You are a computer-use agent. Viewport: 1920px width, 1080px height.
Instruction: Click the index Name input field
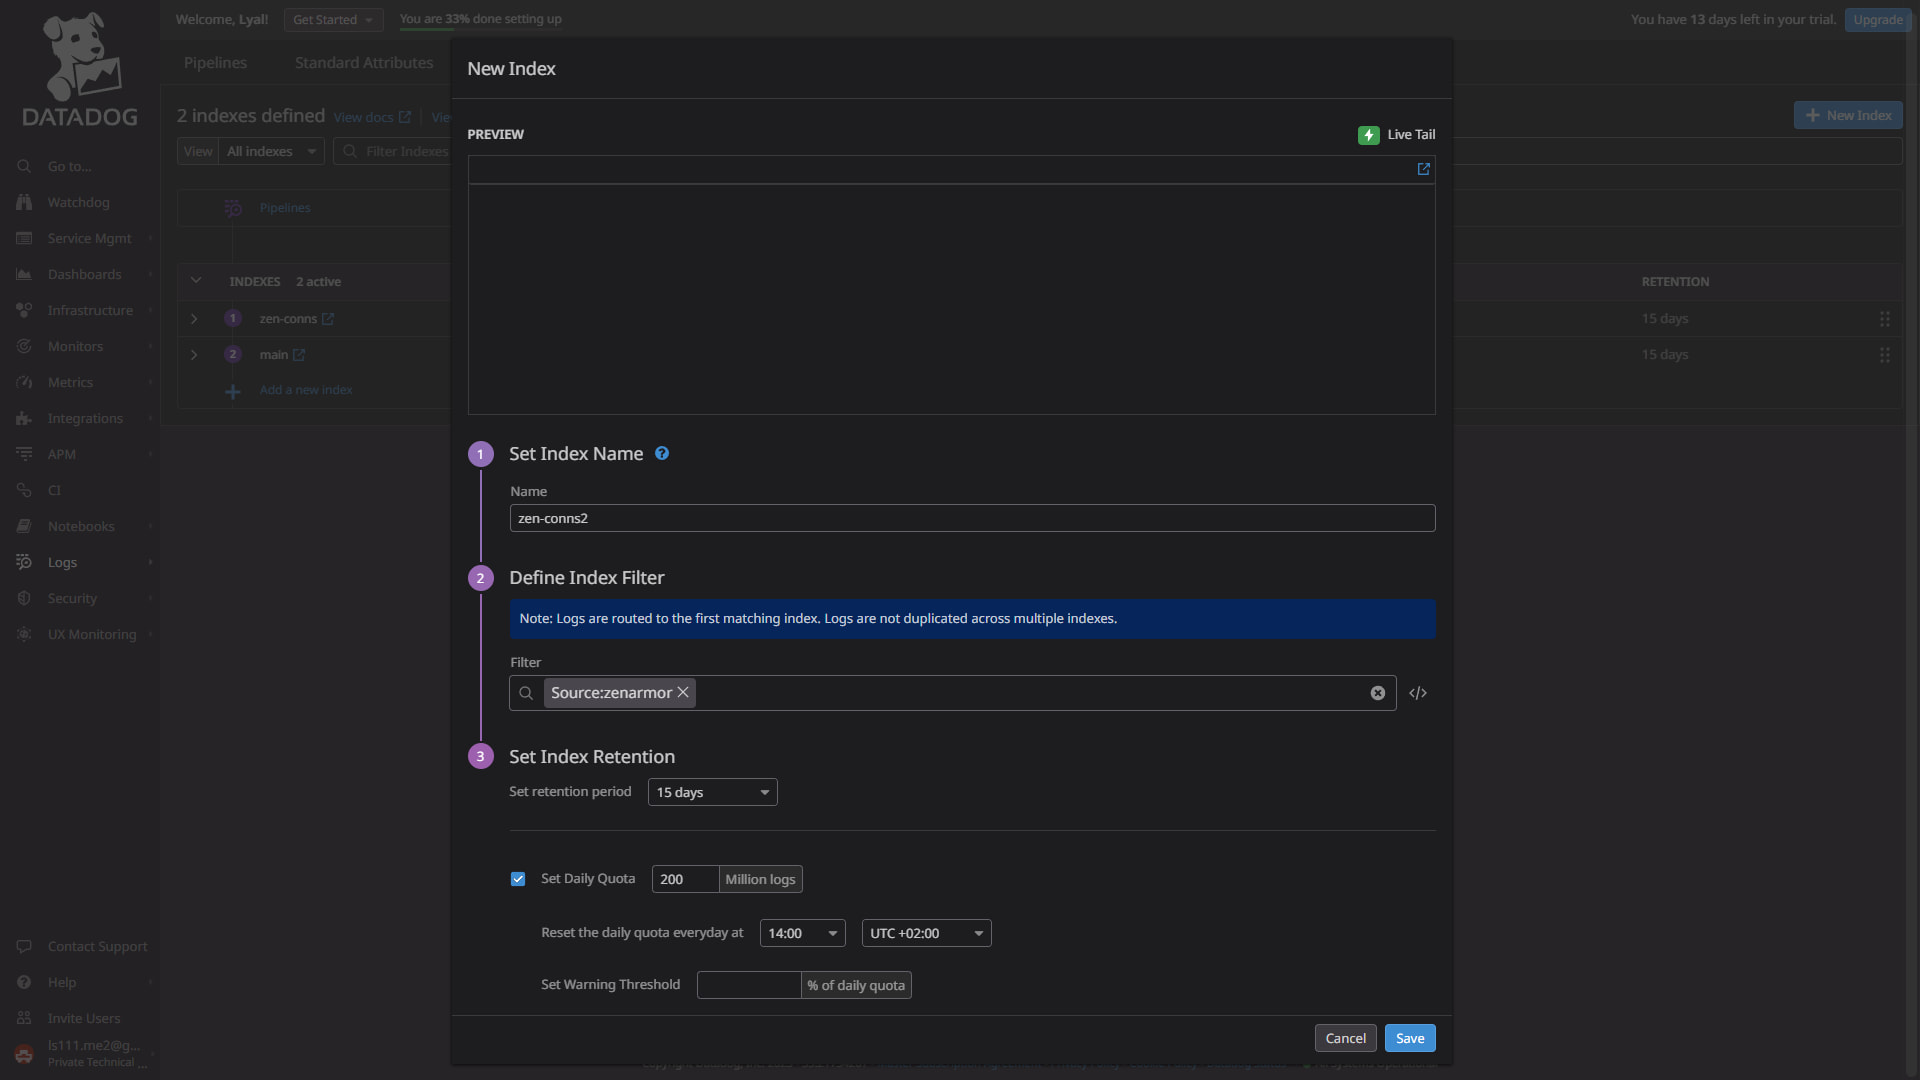(972, 518)
